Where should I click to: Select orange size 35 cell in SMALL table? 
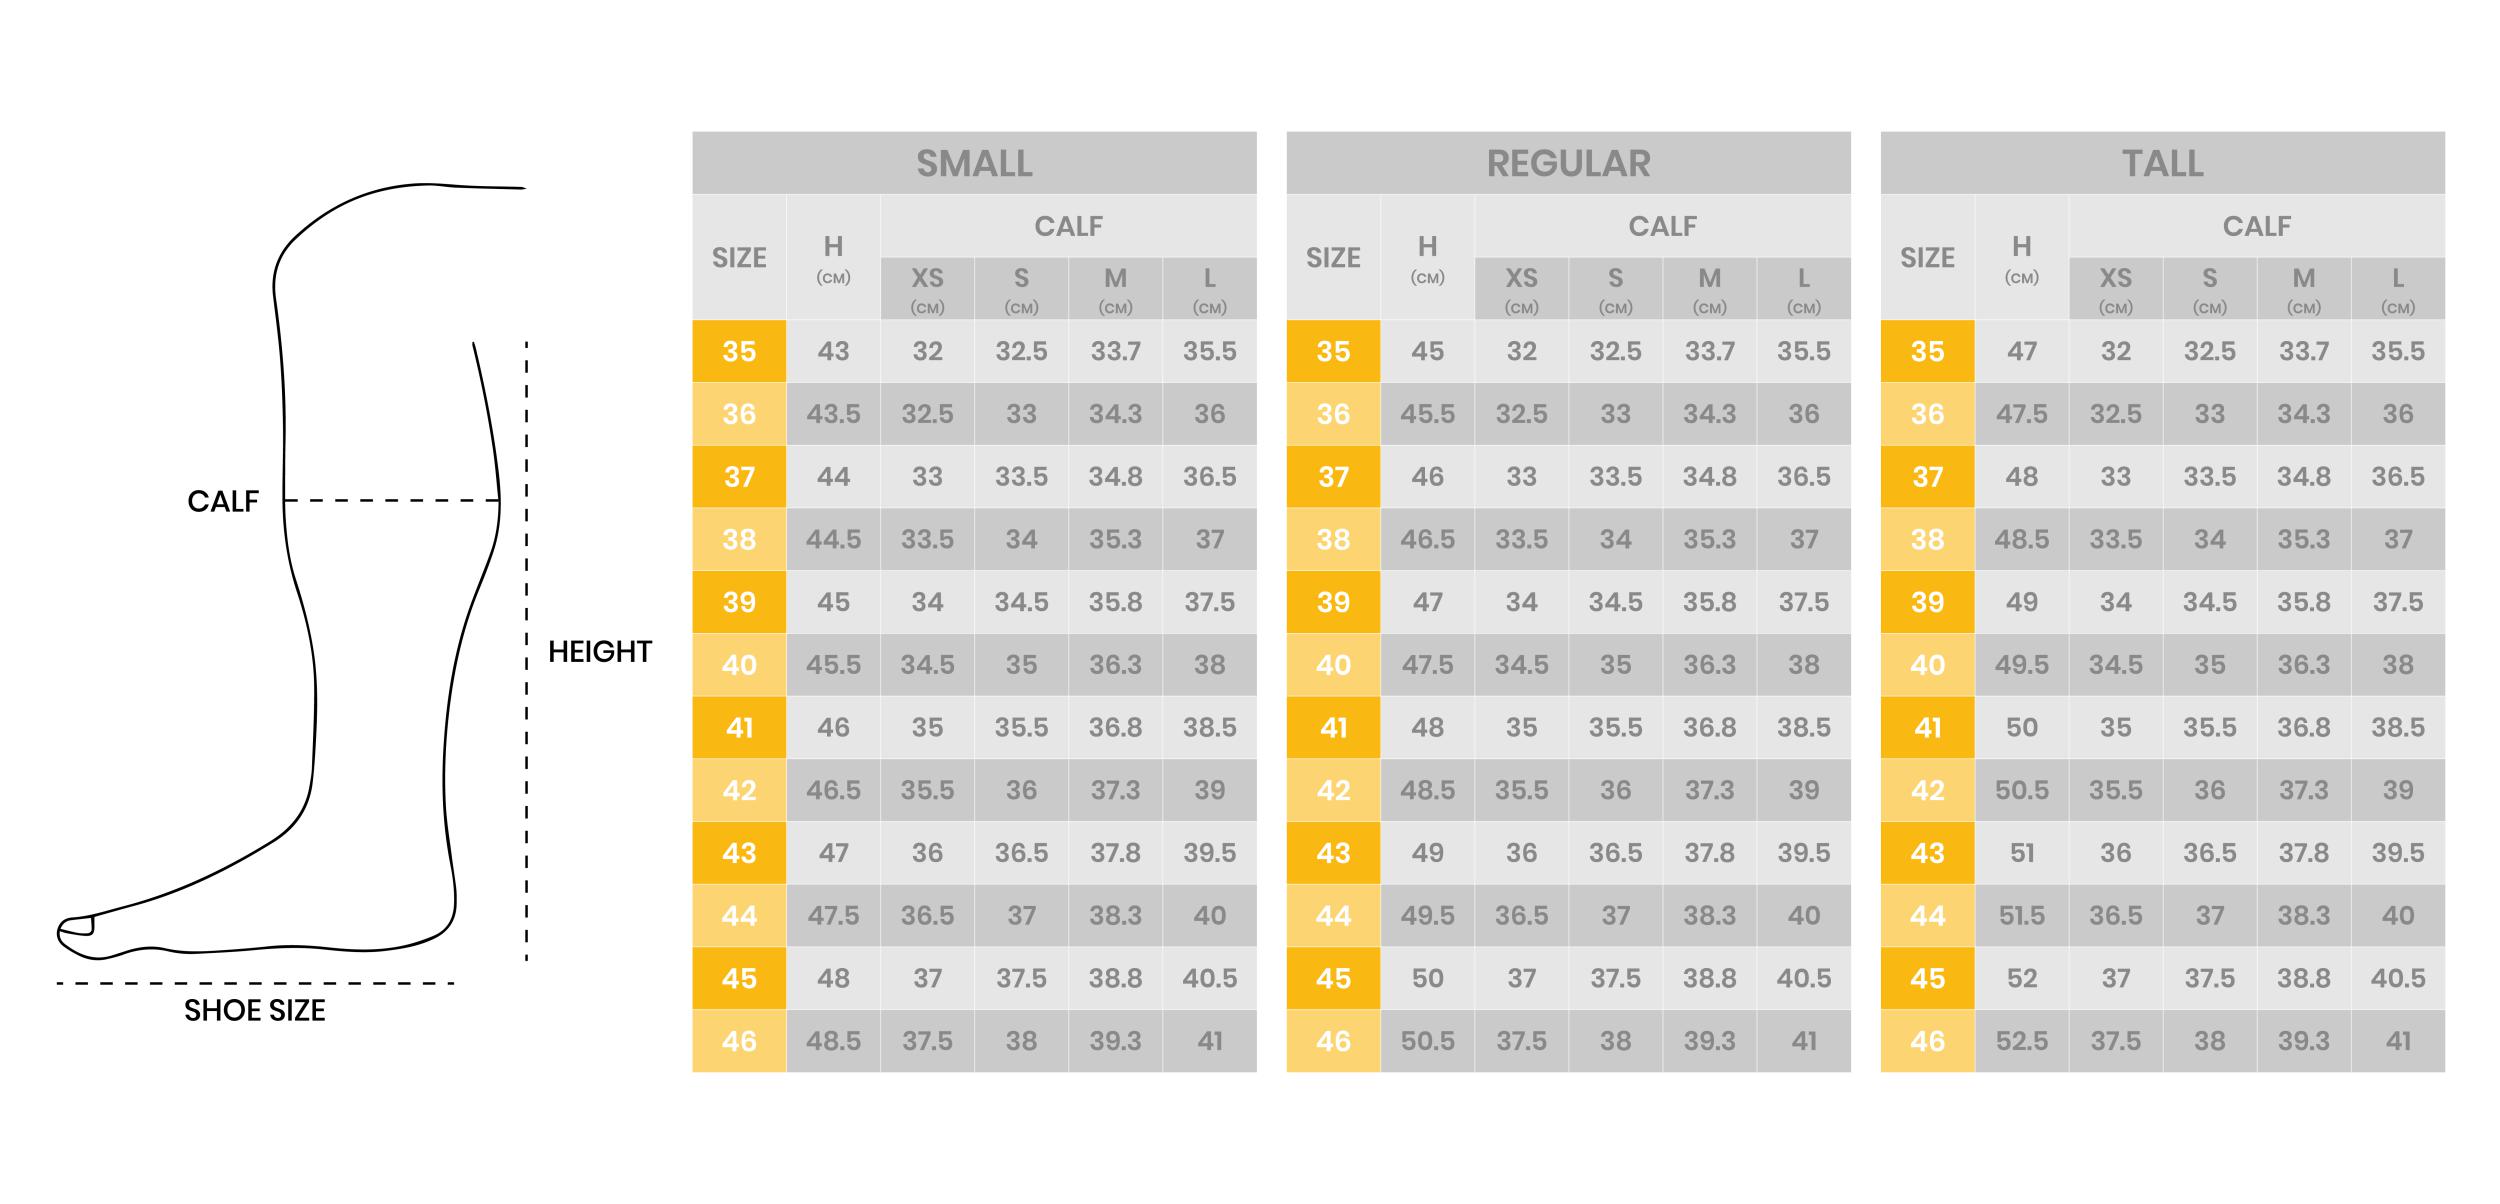tap(739, 352)
